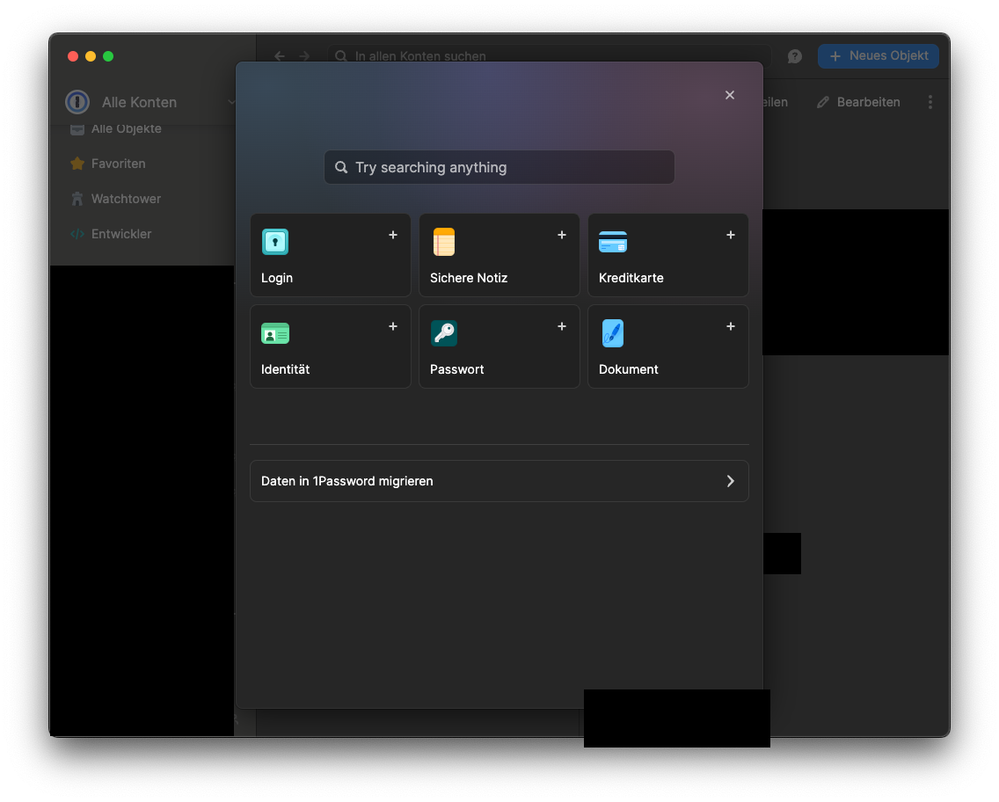Select the Sichere Notiz card label
The width and height of the screenshot is (999, 802).
[x=469, y=278]
